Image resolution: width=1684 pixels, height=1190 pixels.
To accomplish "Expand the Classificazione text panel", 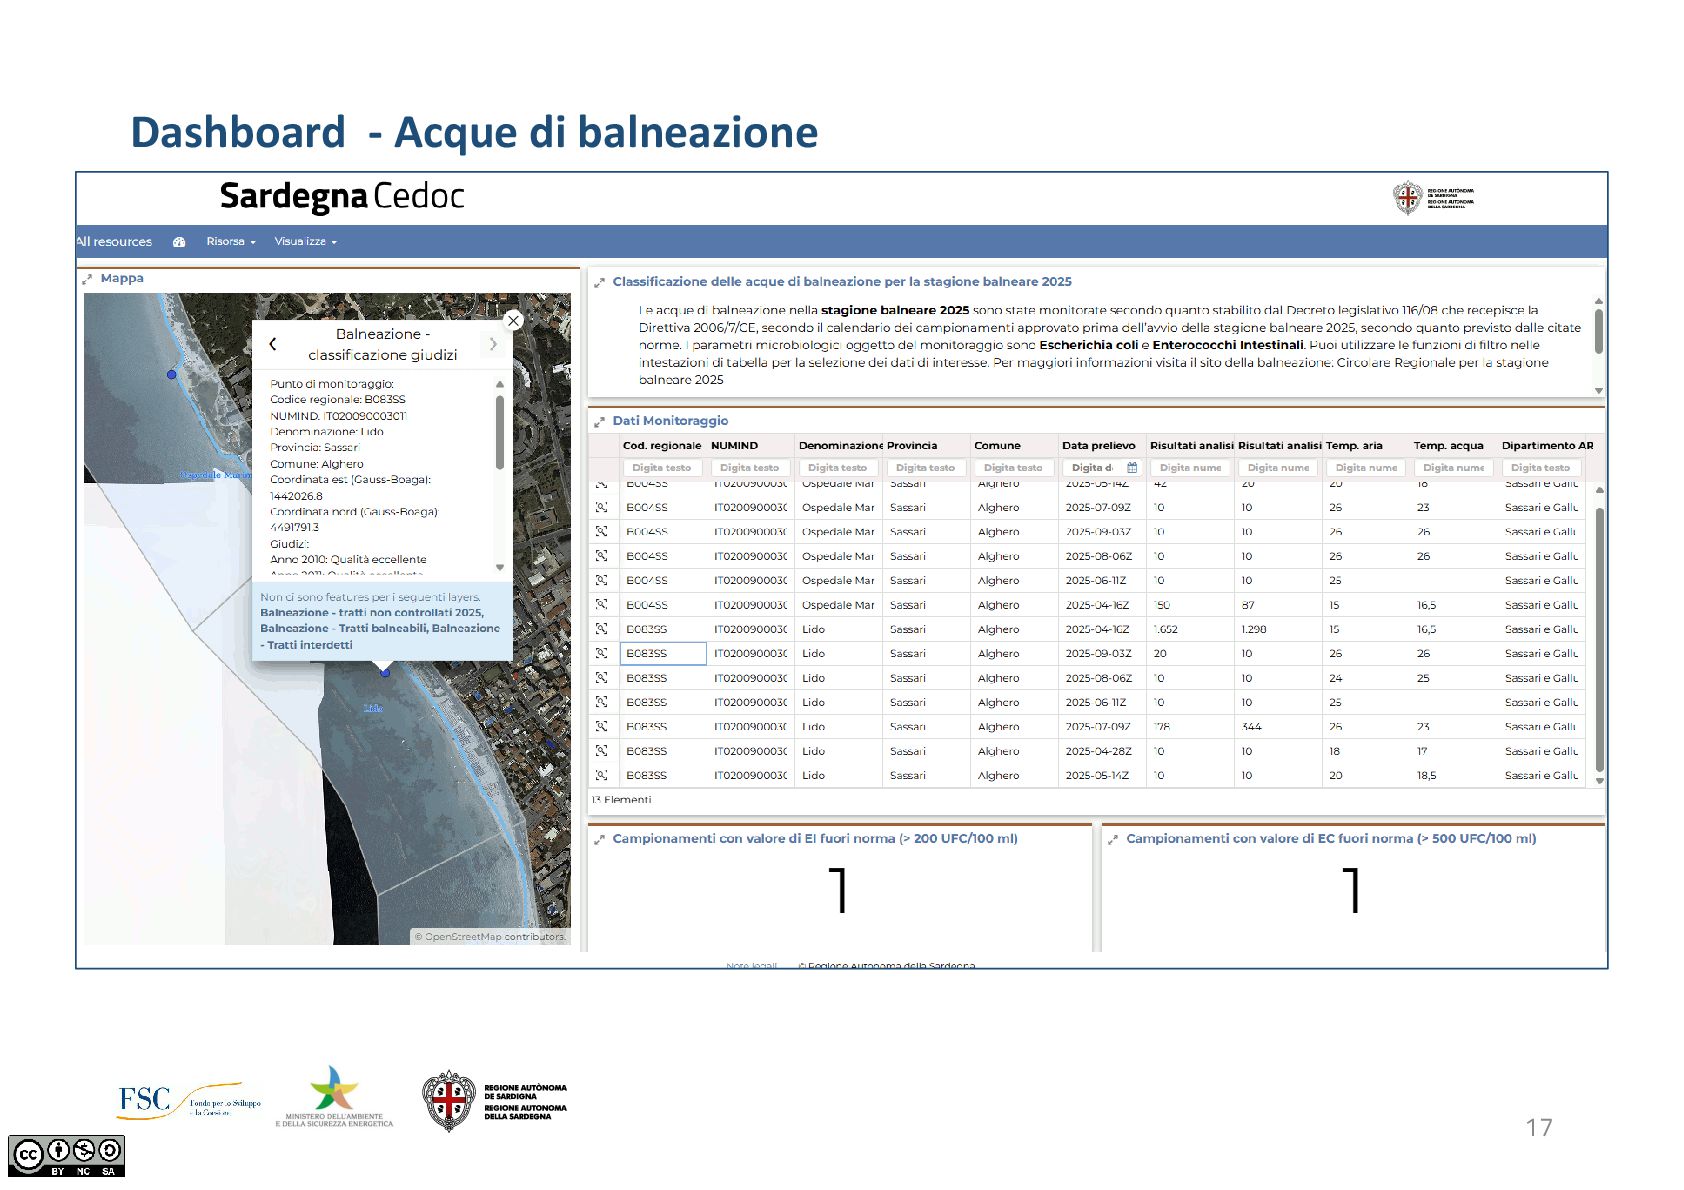I will click(599, 283).
